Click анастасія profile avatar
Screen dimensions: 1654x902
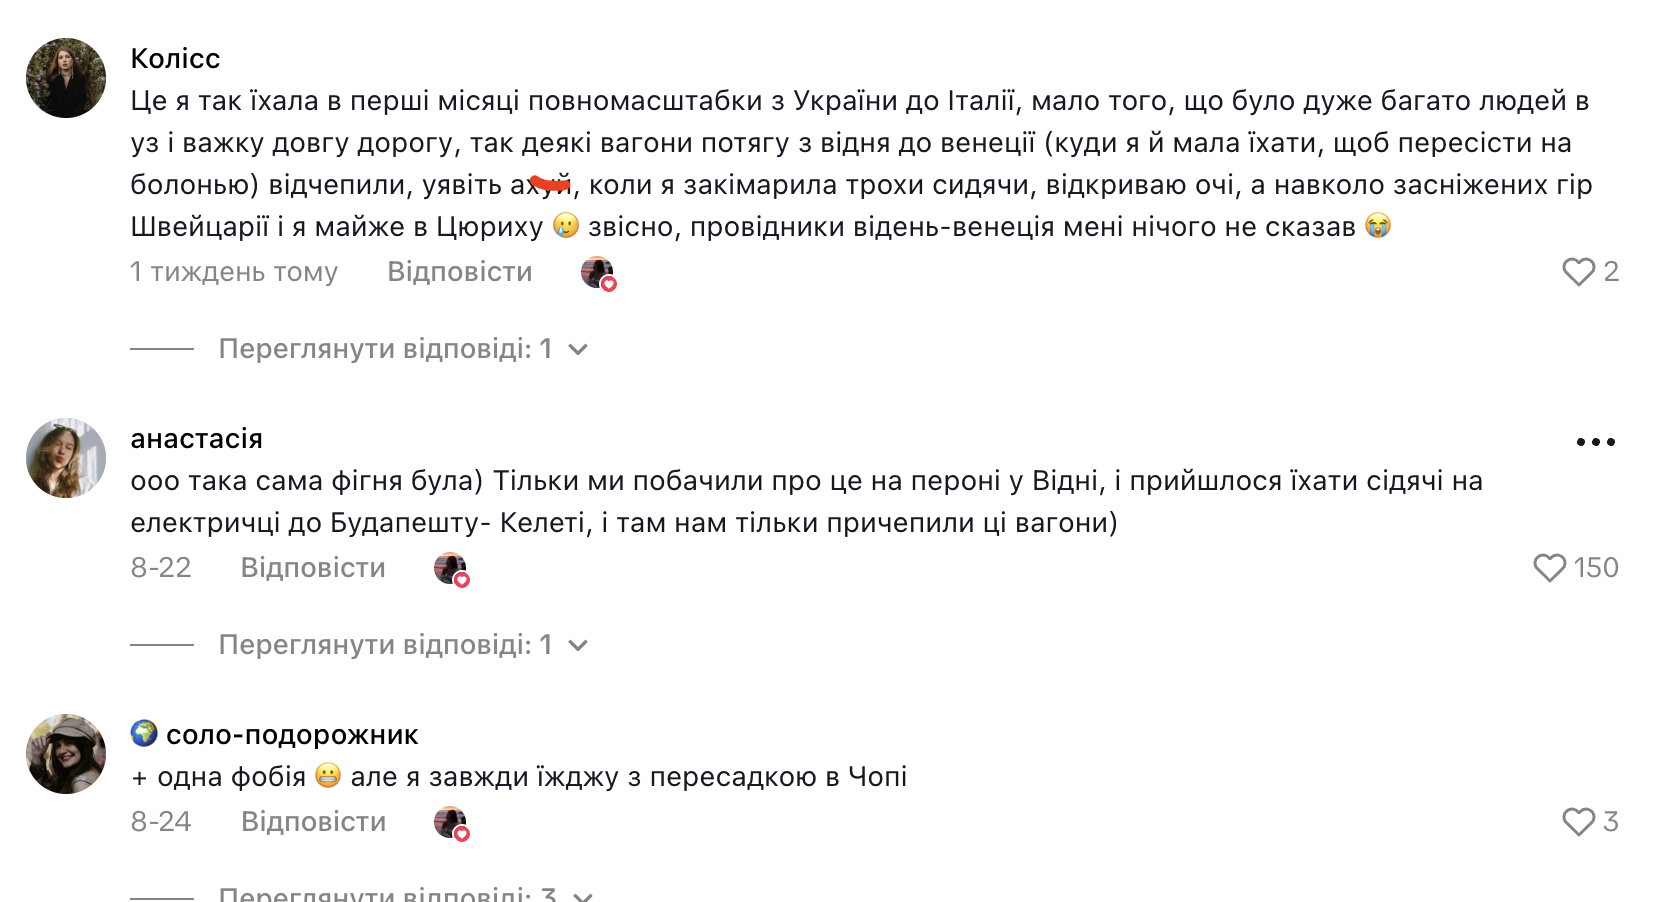(66, 458)
